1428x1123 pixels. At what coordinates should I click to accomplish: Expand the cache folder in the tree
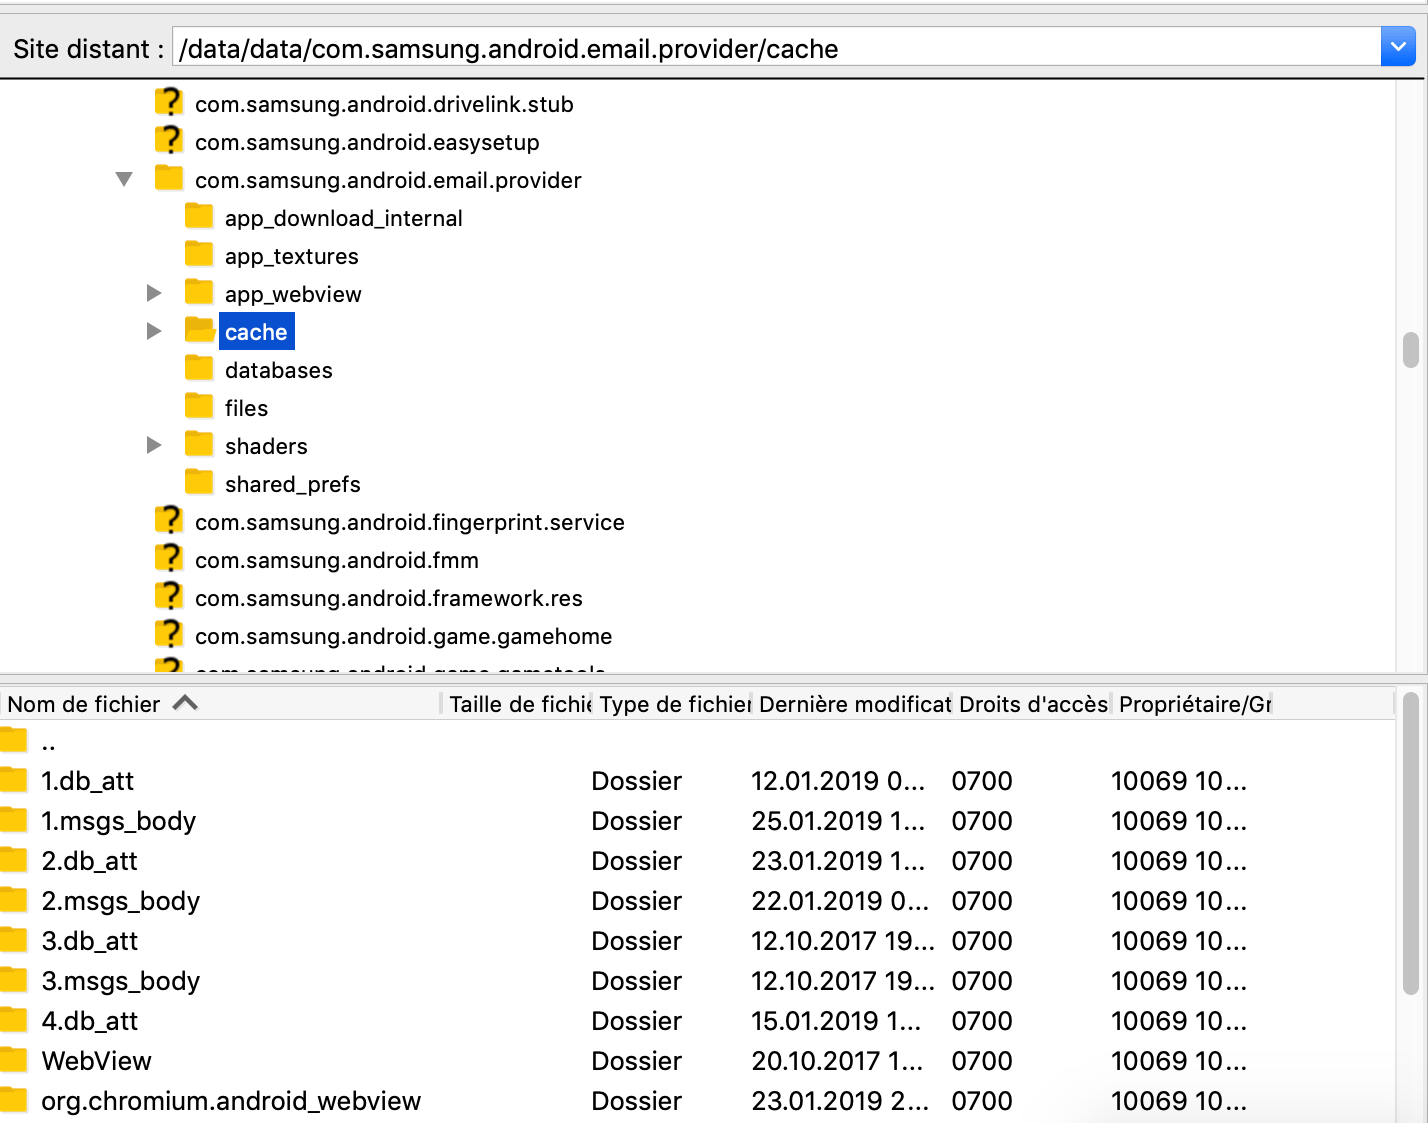point(154,330)
